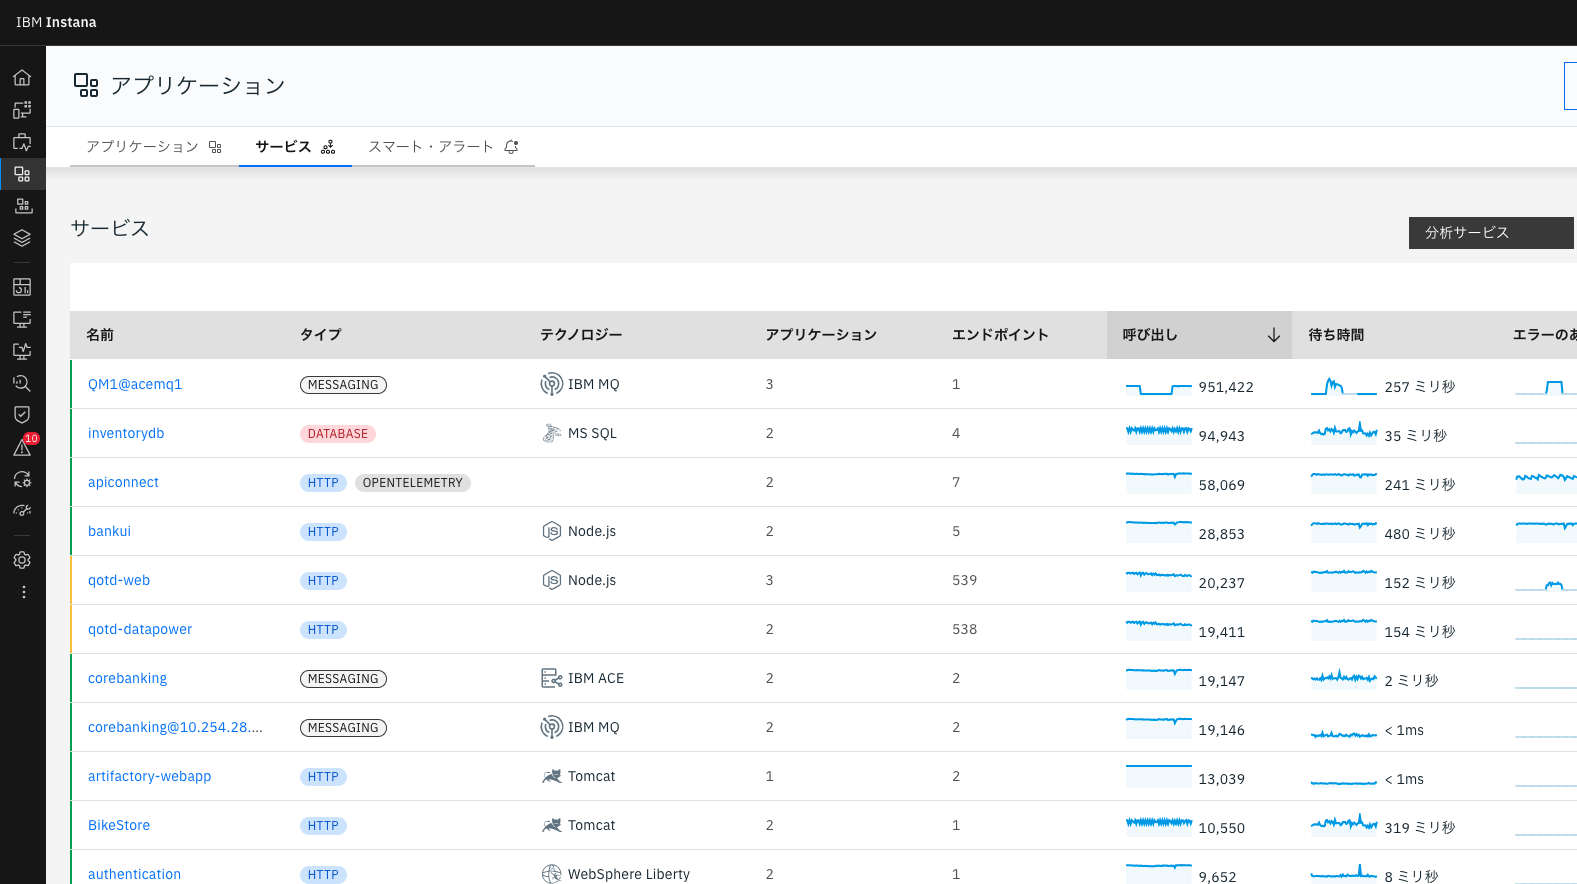Open the Home icon in sidebar
The image size is (1577, 884).
(x=22, y=78)
